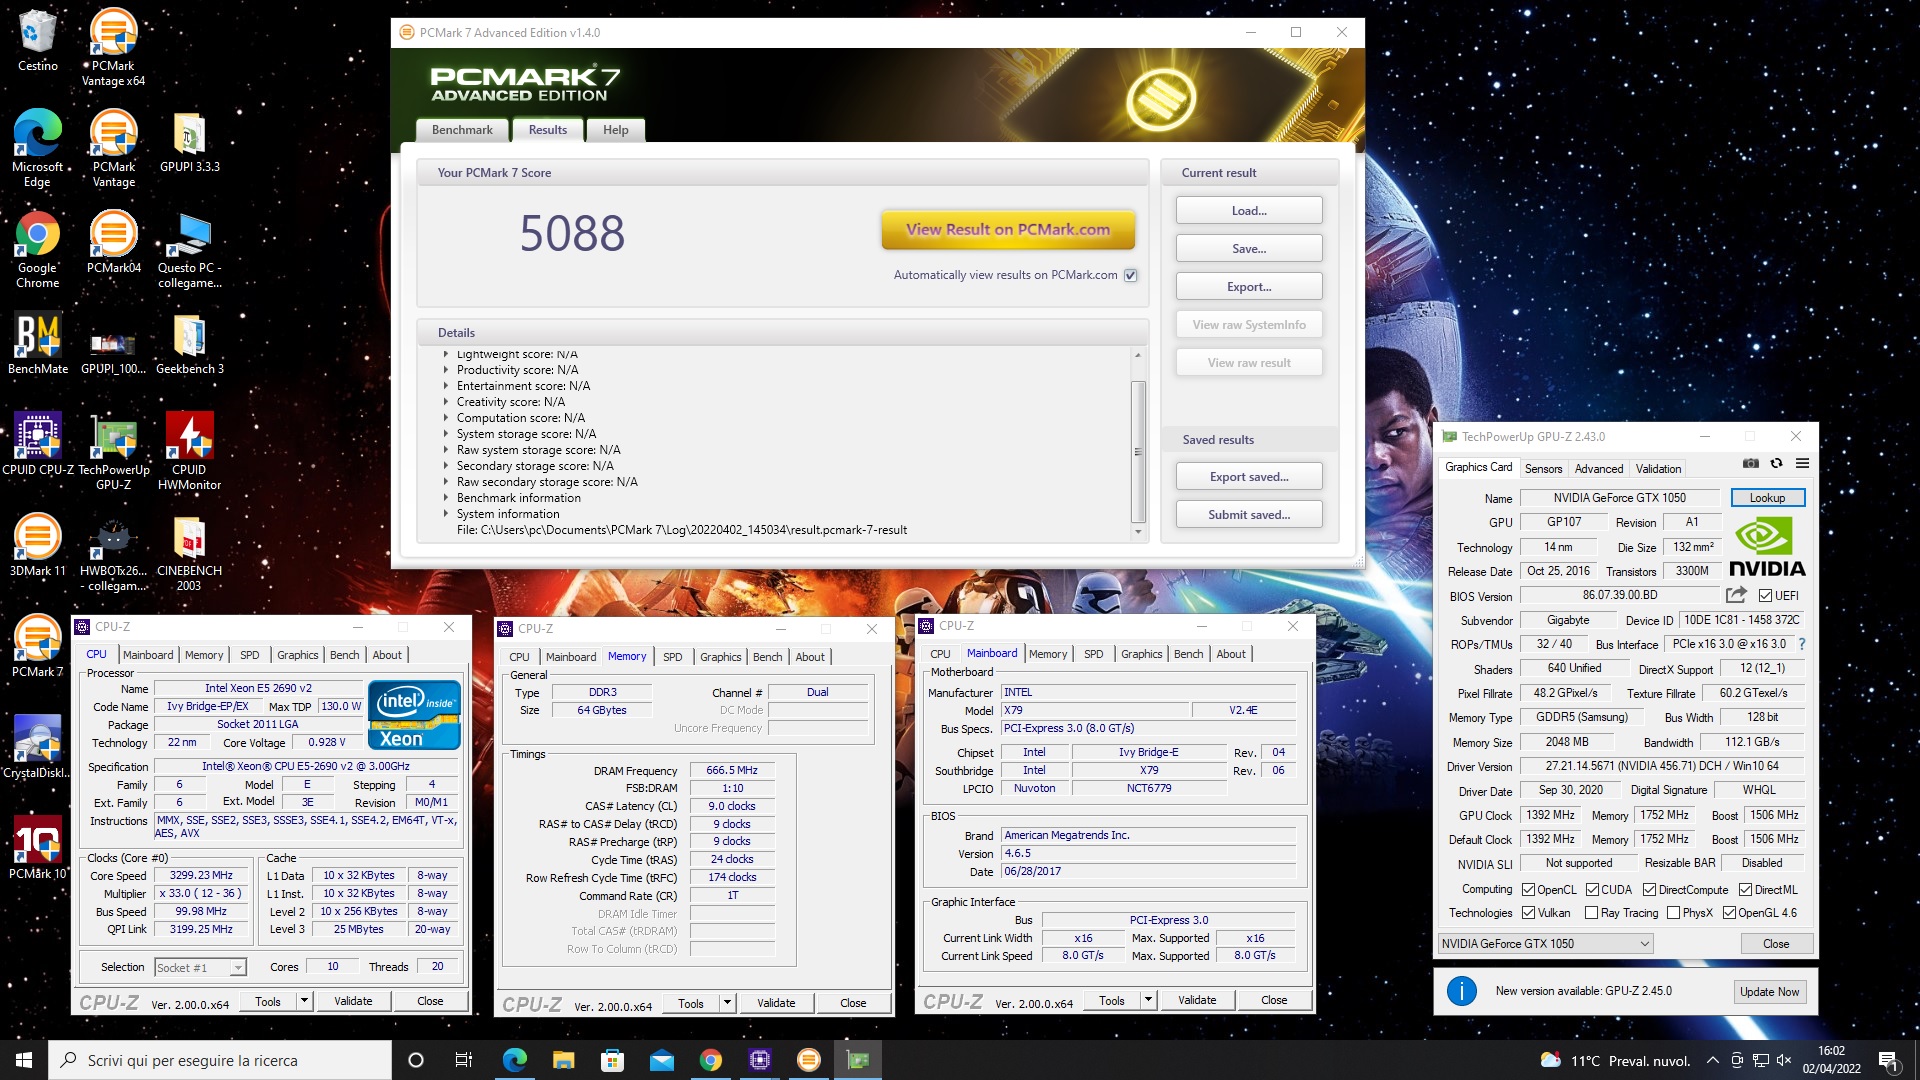Open Geekbench 3 folder icon

point(189,344)
